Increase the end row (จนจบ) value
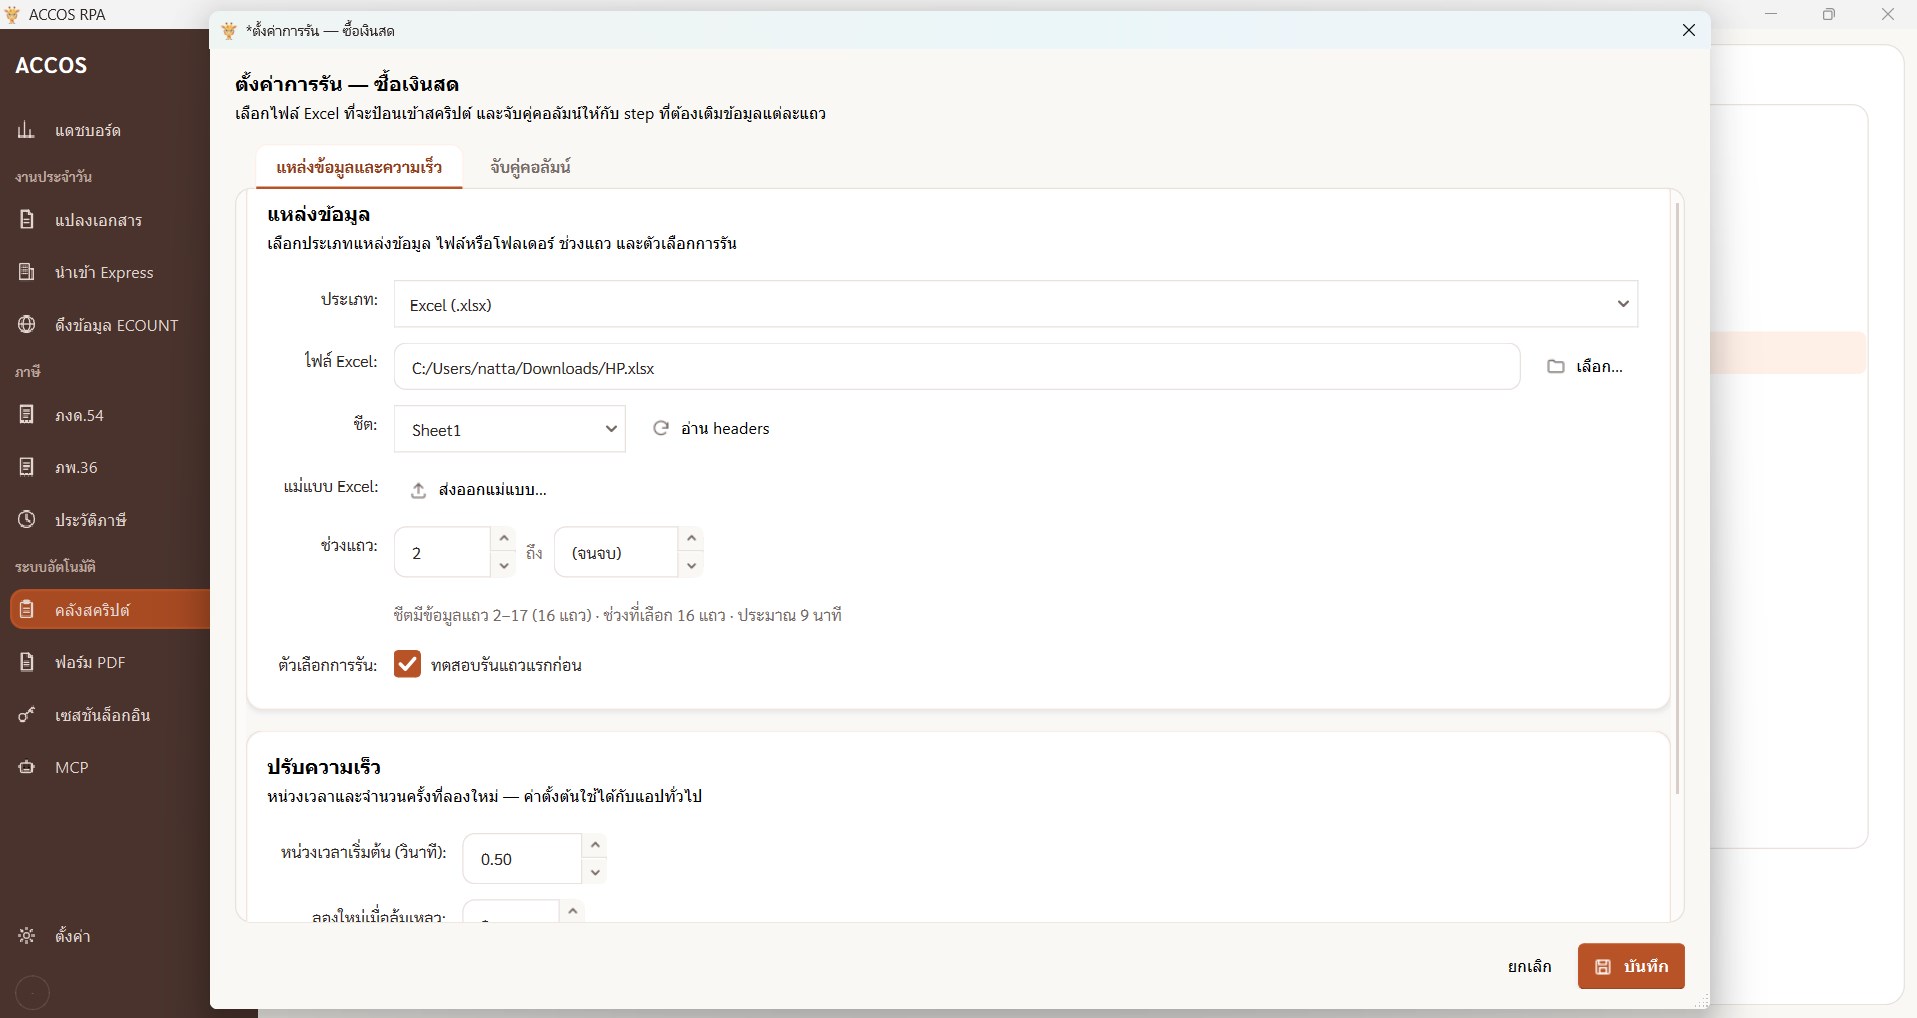 pos(691,539)
